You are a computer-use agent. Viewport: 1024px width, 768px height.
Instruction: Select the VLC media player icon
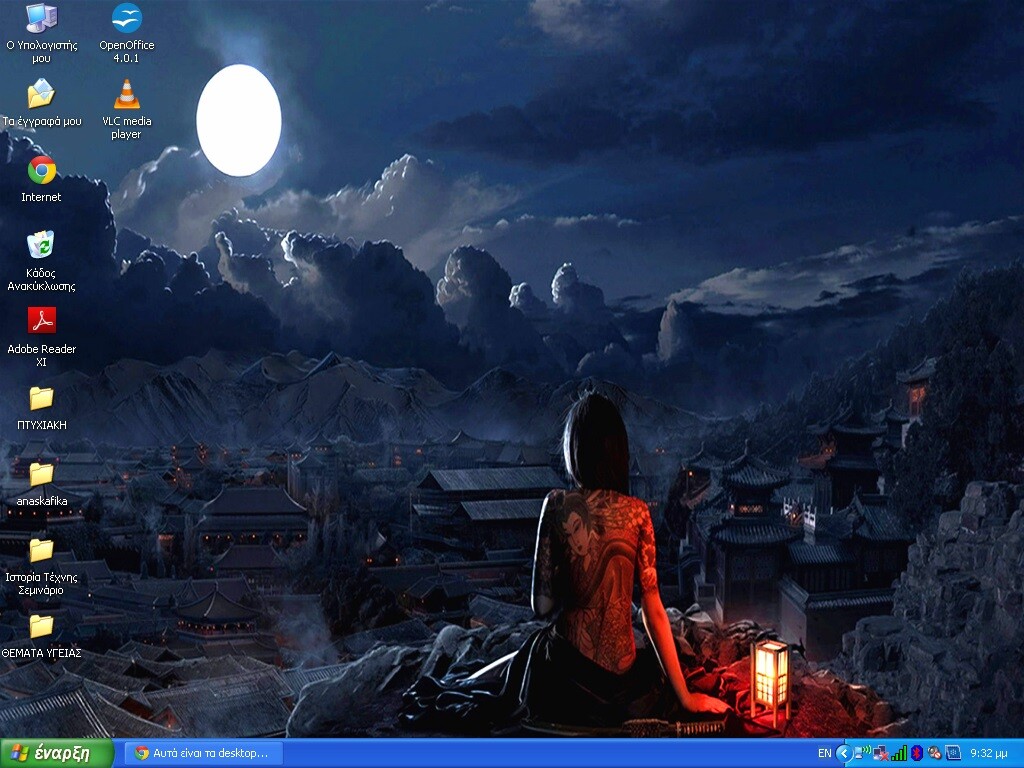(x=127, y=109)
